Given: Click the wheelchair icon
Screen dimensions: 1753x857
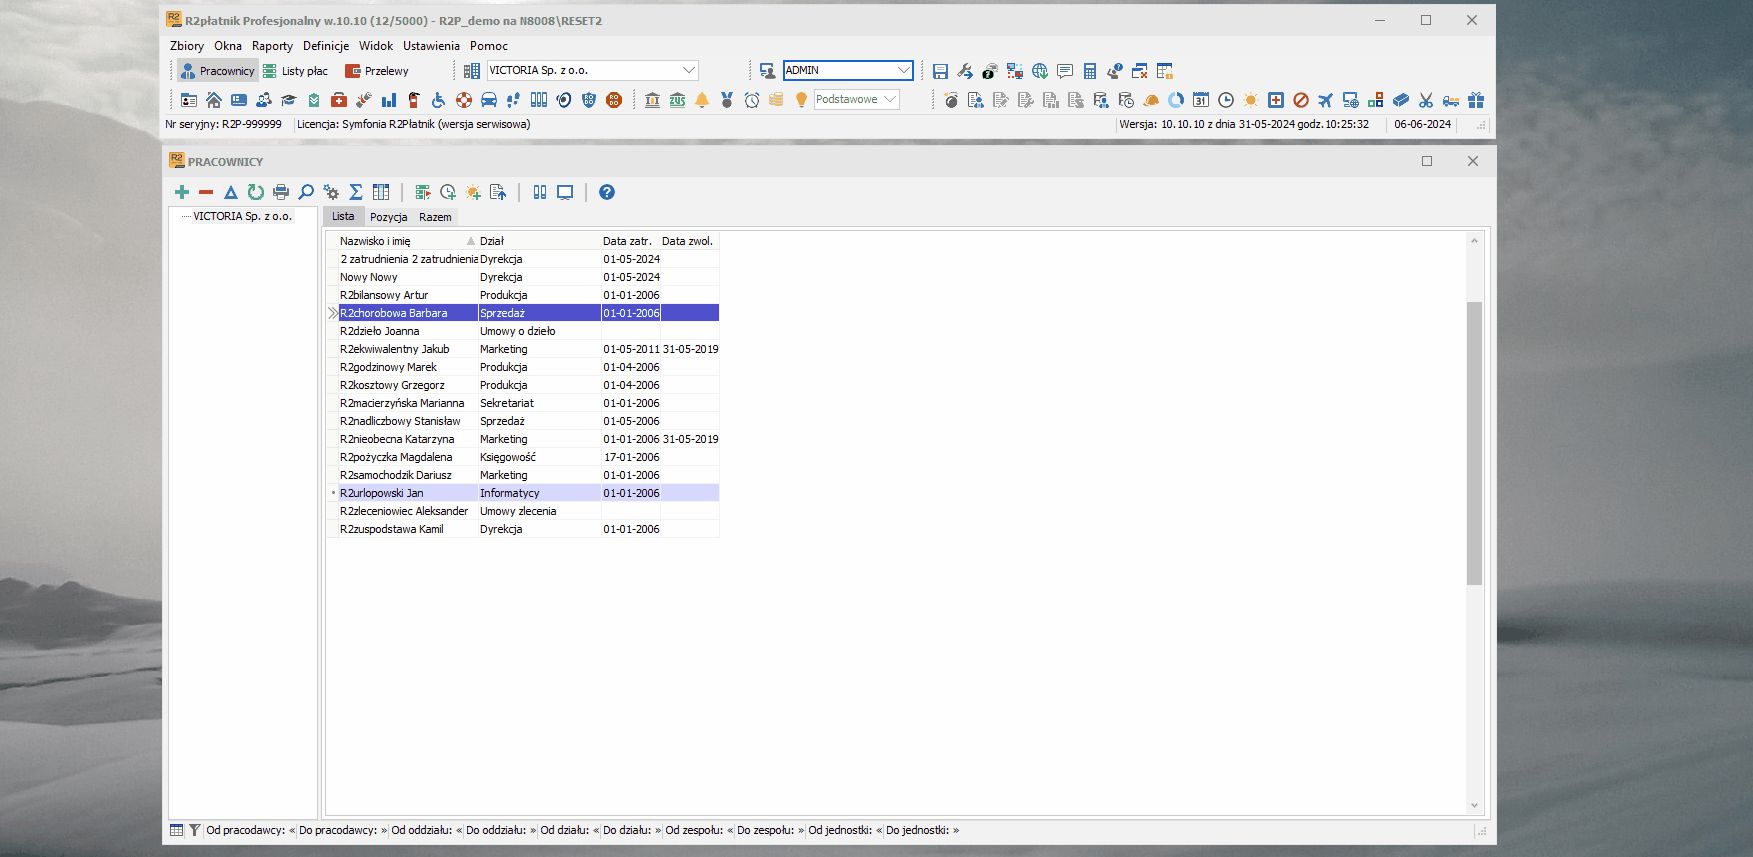Looking at the screenshot, I should (x=439, y=100).
